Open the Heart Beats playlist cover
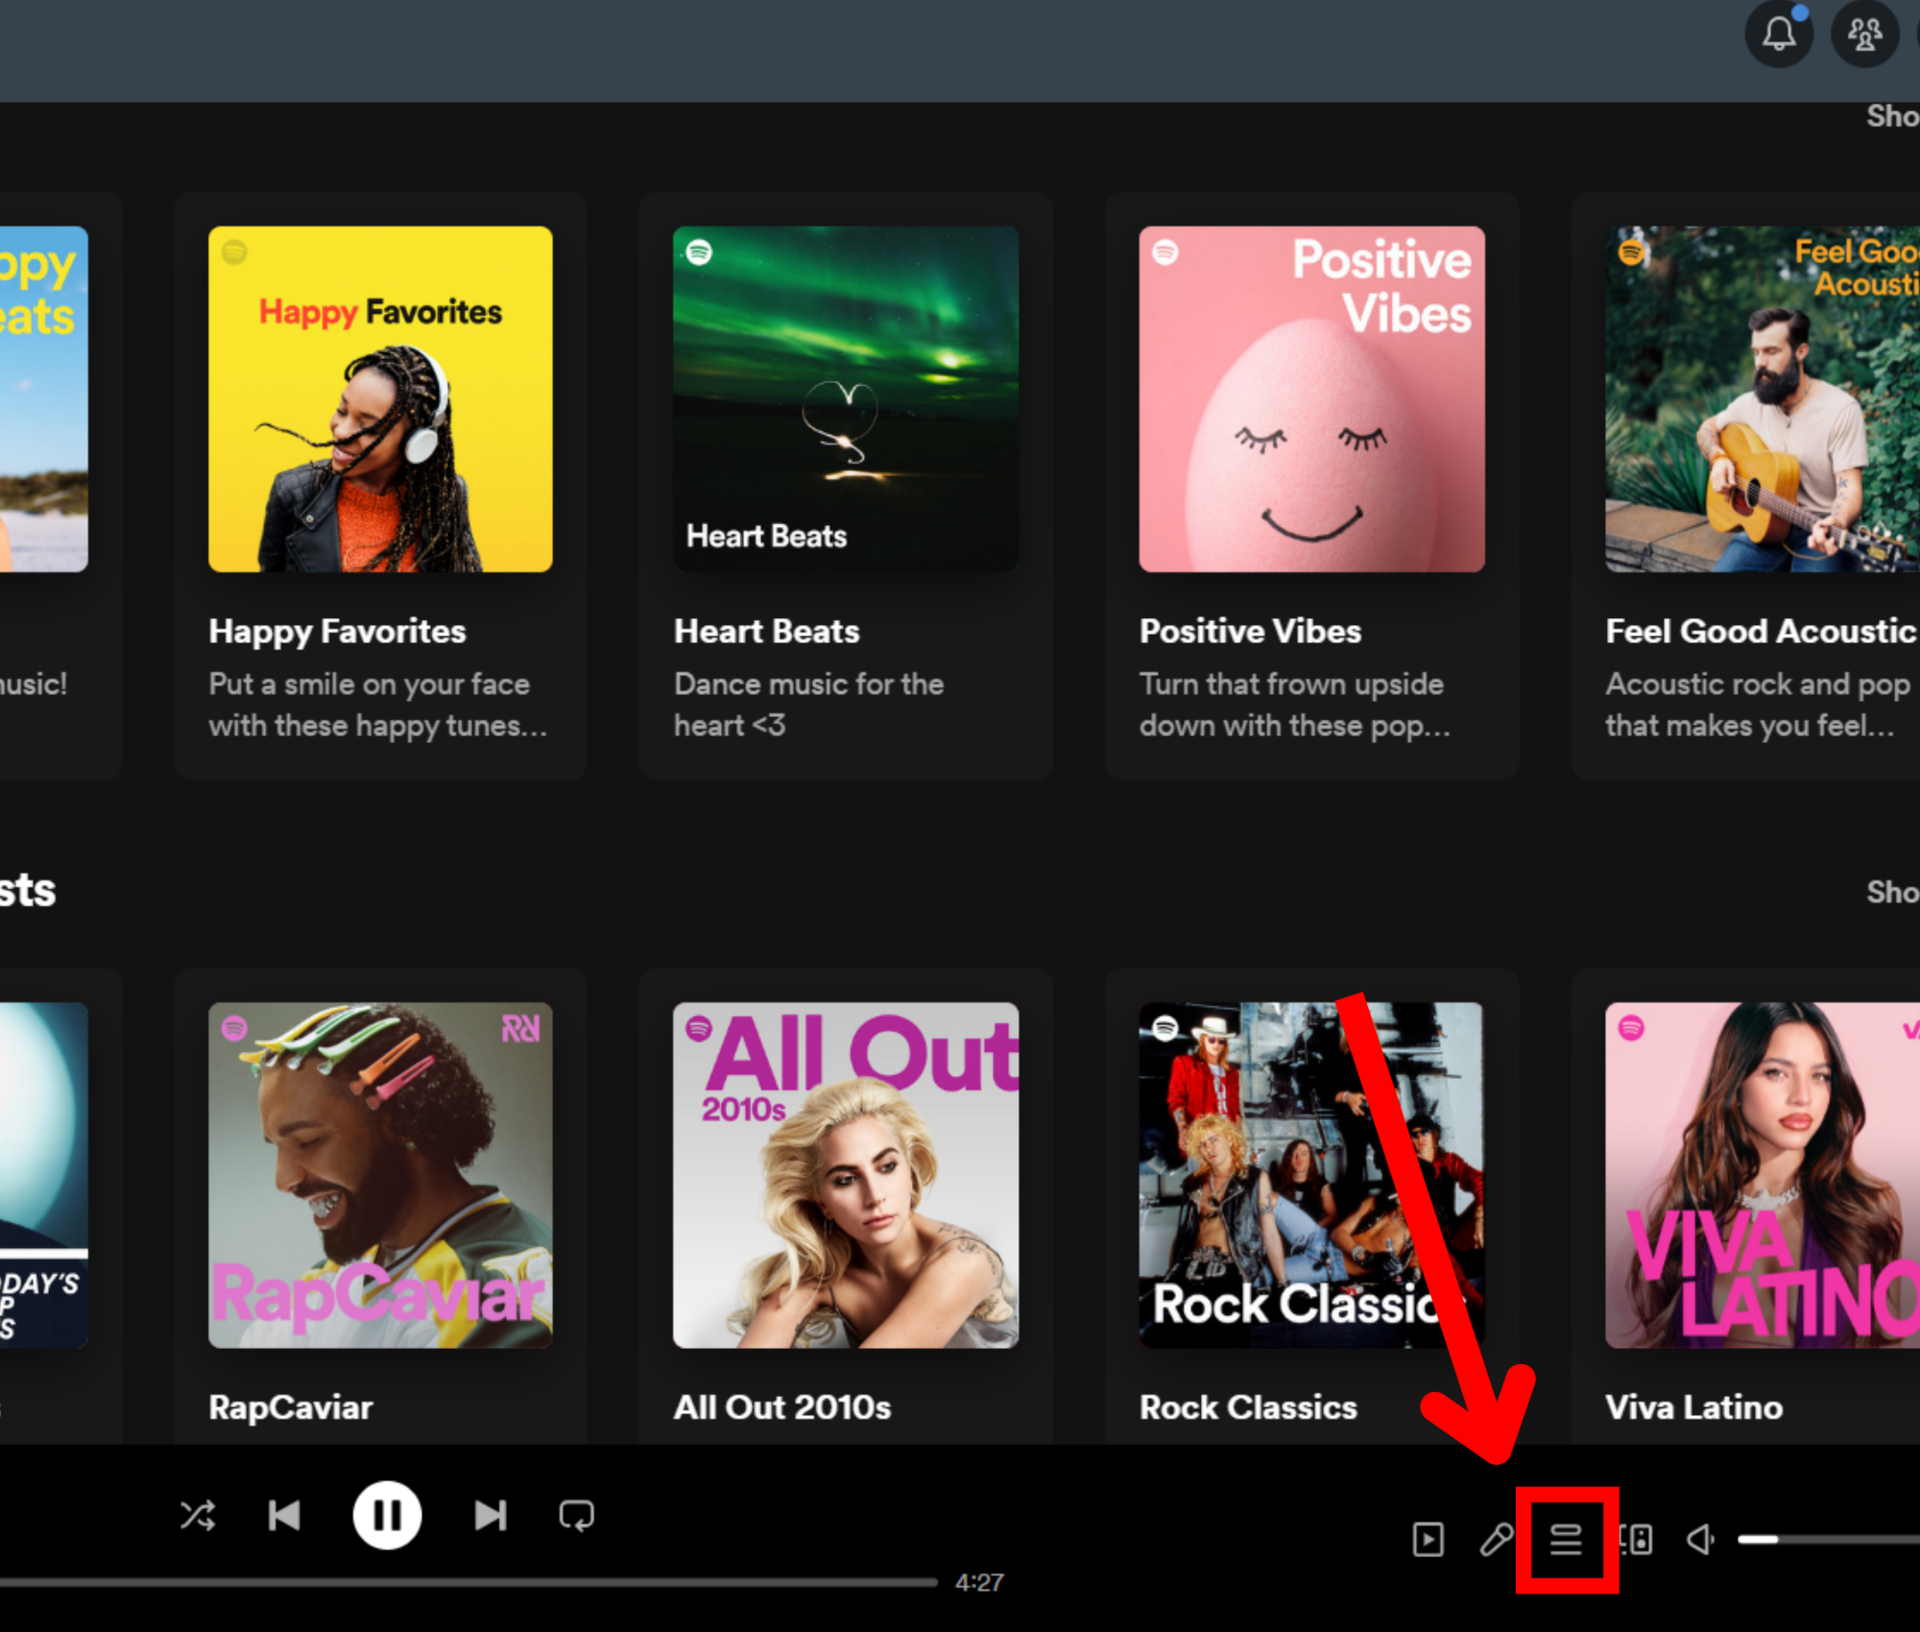 tap(846, 399)
